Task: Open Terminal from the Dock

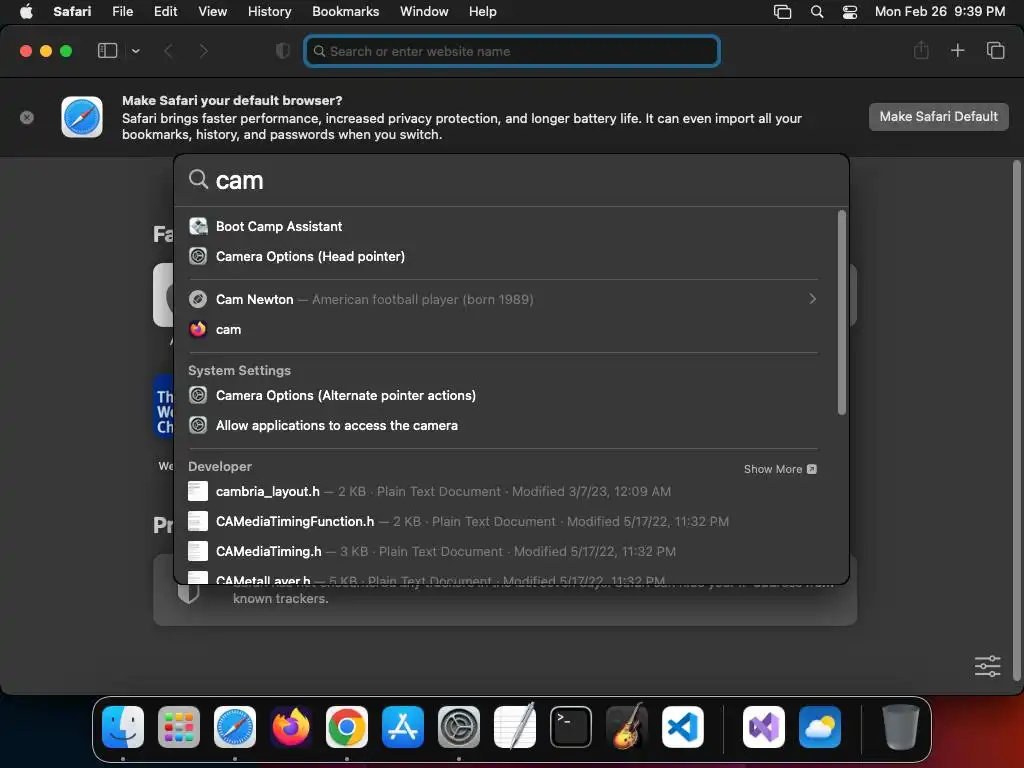Action: pos(571,726)
